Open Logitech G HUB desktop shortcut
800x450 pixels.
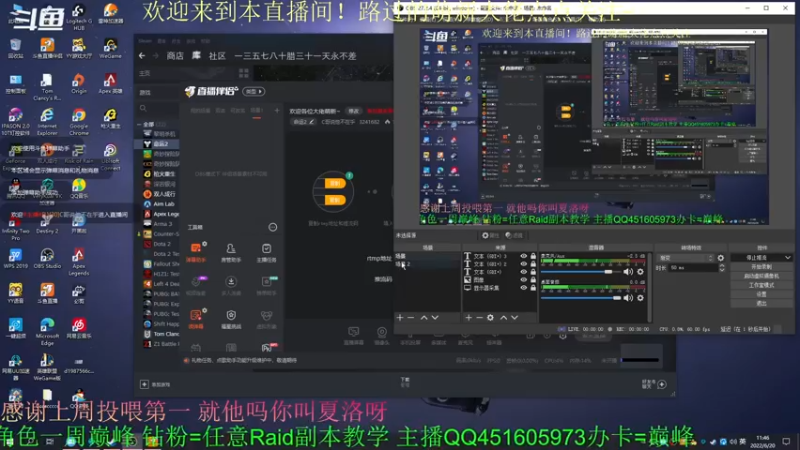(x=79, y=17)
